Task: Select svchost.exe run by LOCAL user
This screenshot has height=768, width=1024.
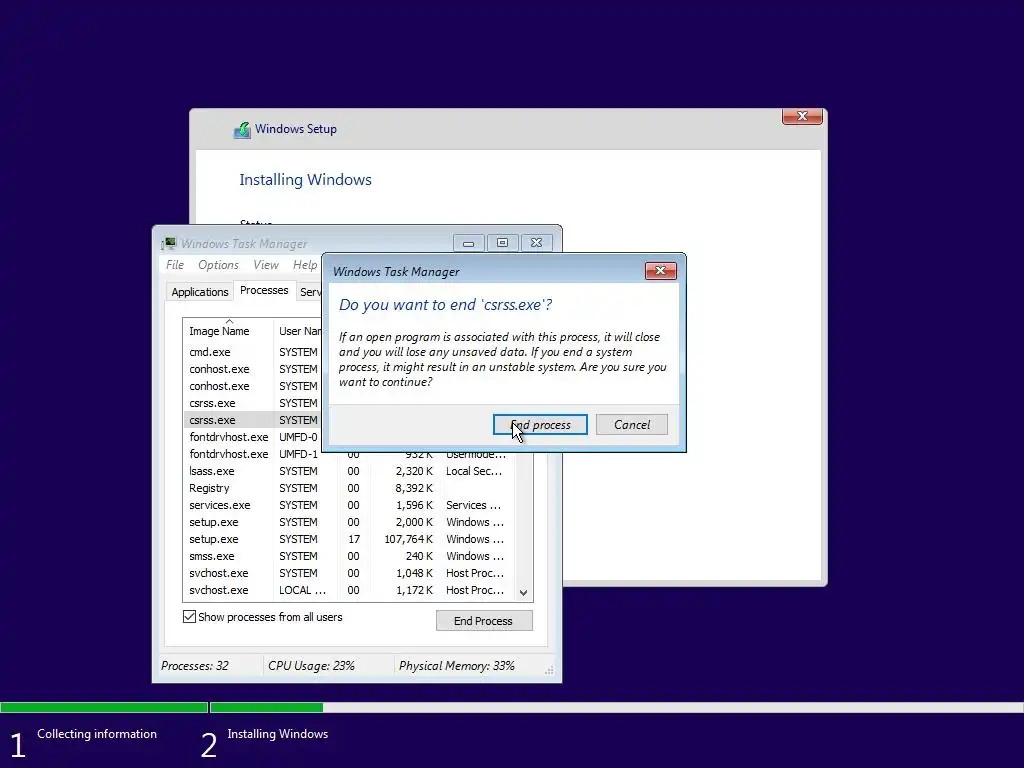Action: coord(349,590)
